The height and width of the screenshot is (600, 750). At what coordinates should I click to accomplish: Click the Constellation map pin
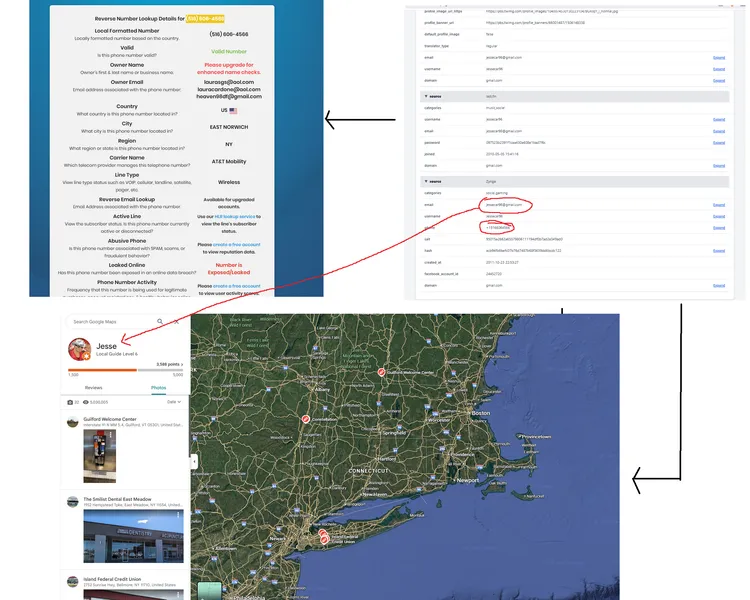pos(307,420)
